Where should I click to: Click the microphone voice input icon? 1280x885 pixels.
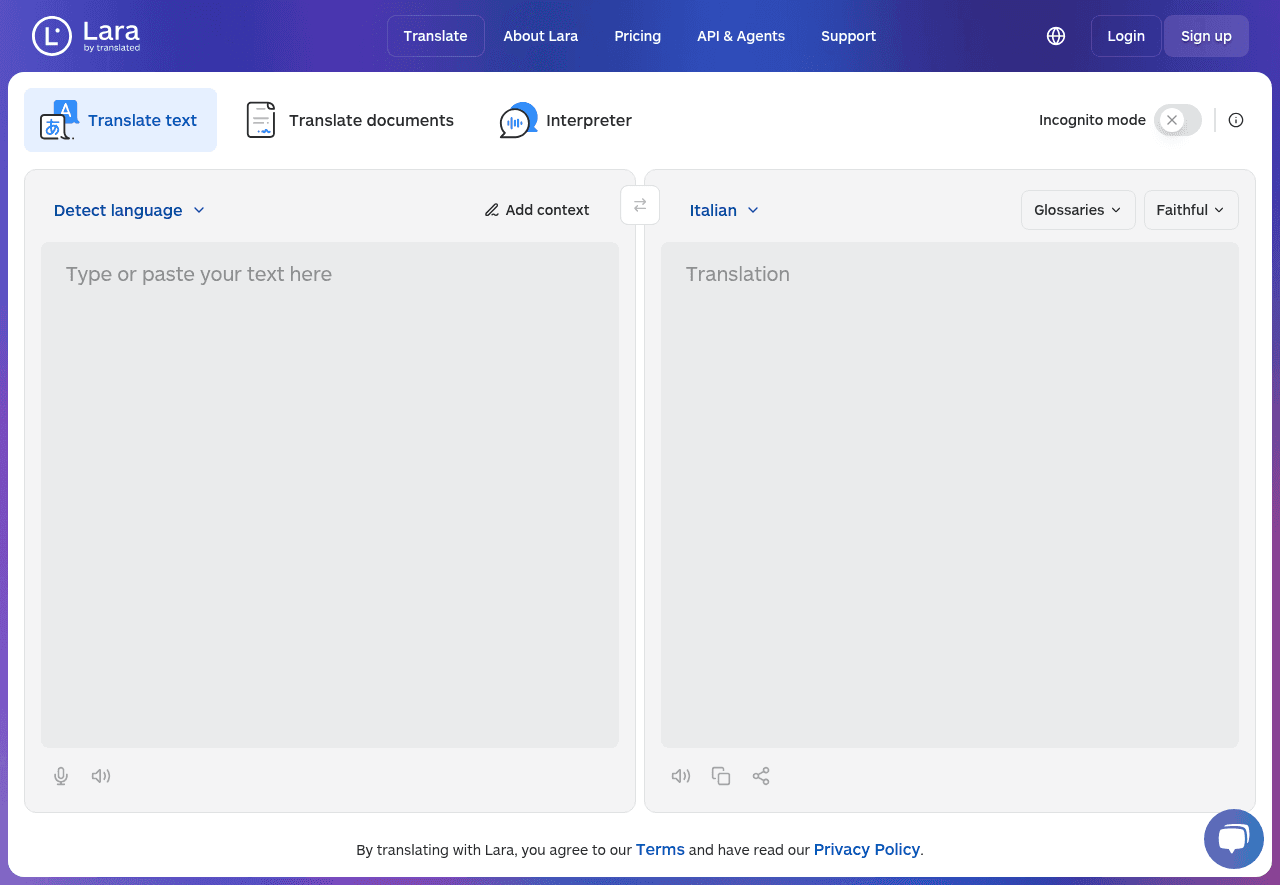coord(61,776)
